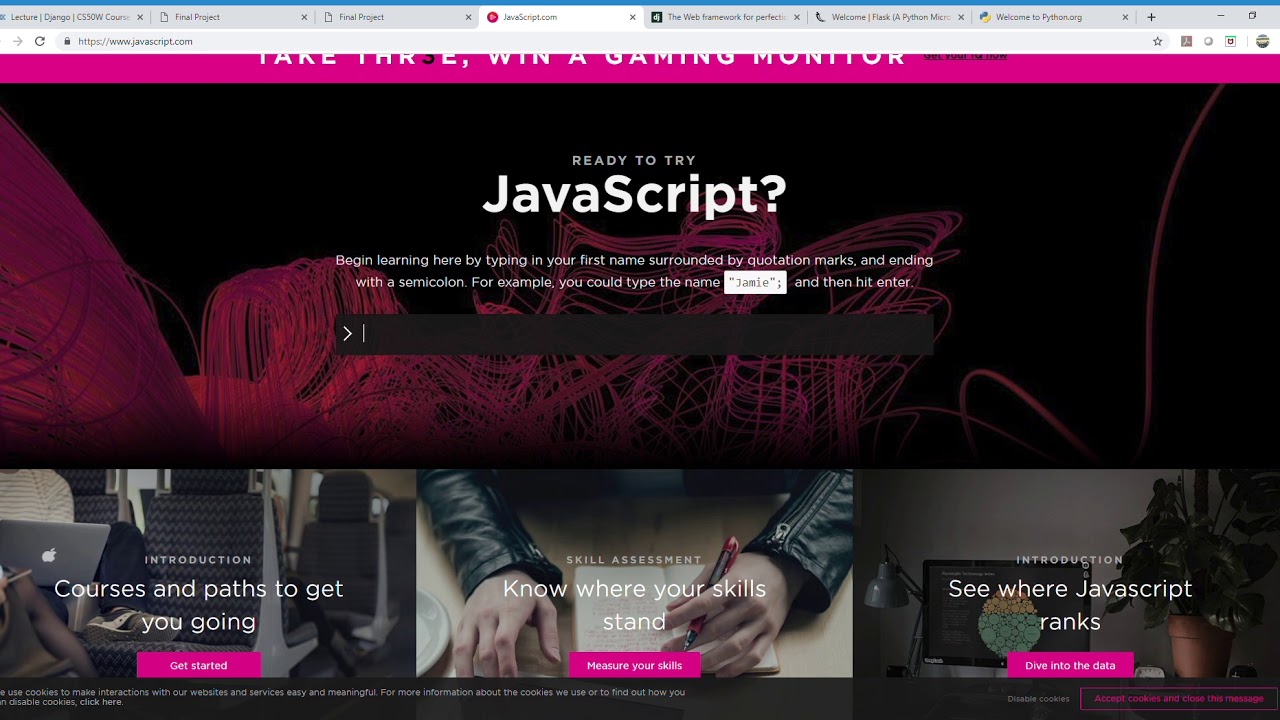The height and width of the screenshot is (720, 1280).
Task: Click the "Jamie"; code example
Action: [755, 282]
